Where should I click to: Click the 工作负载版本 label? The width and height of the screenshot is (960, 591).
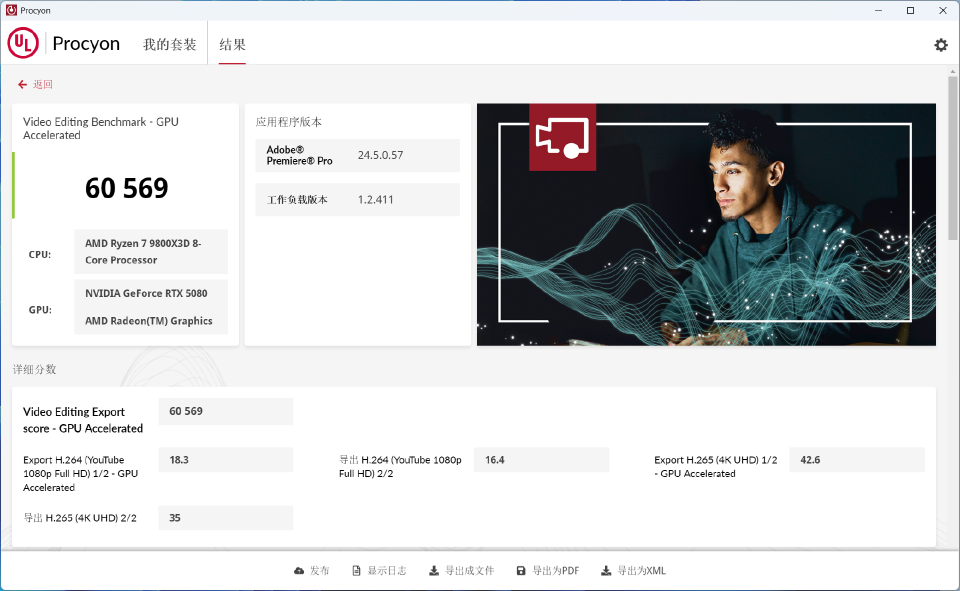297,200
